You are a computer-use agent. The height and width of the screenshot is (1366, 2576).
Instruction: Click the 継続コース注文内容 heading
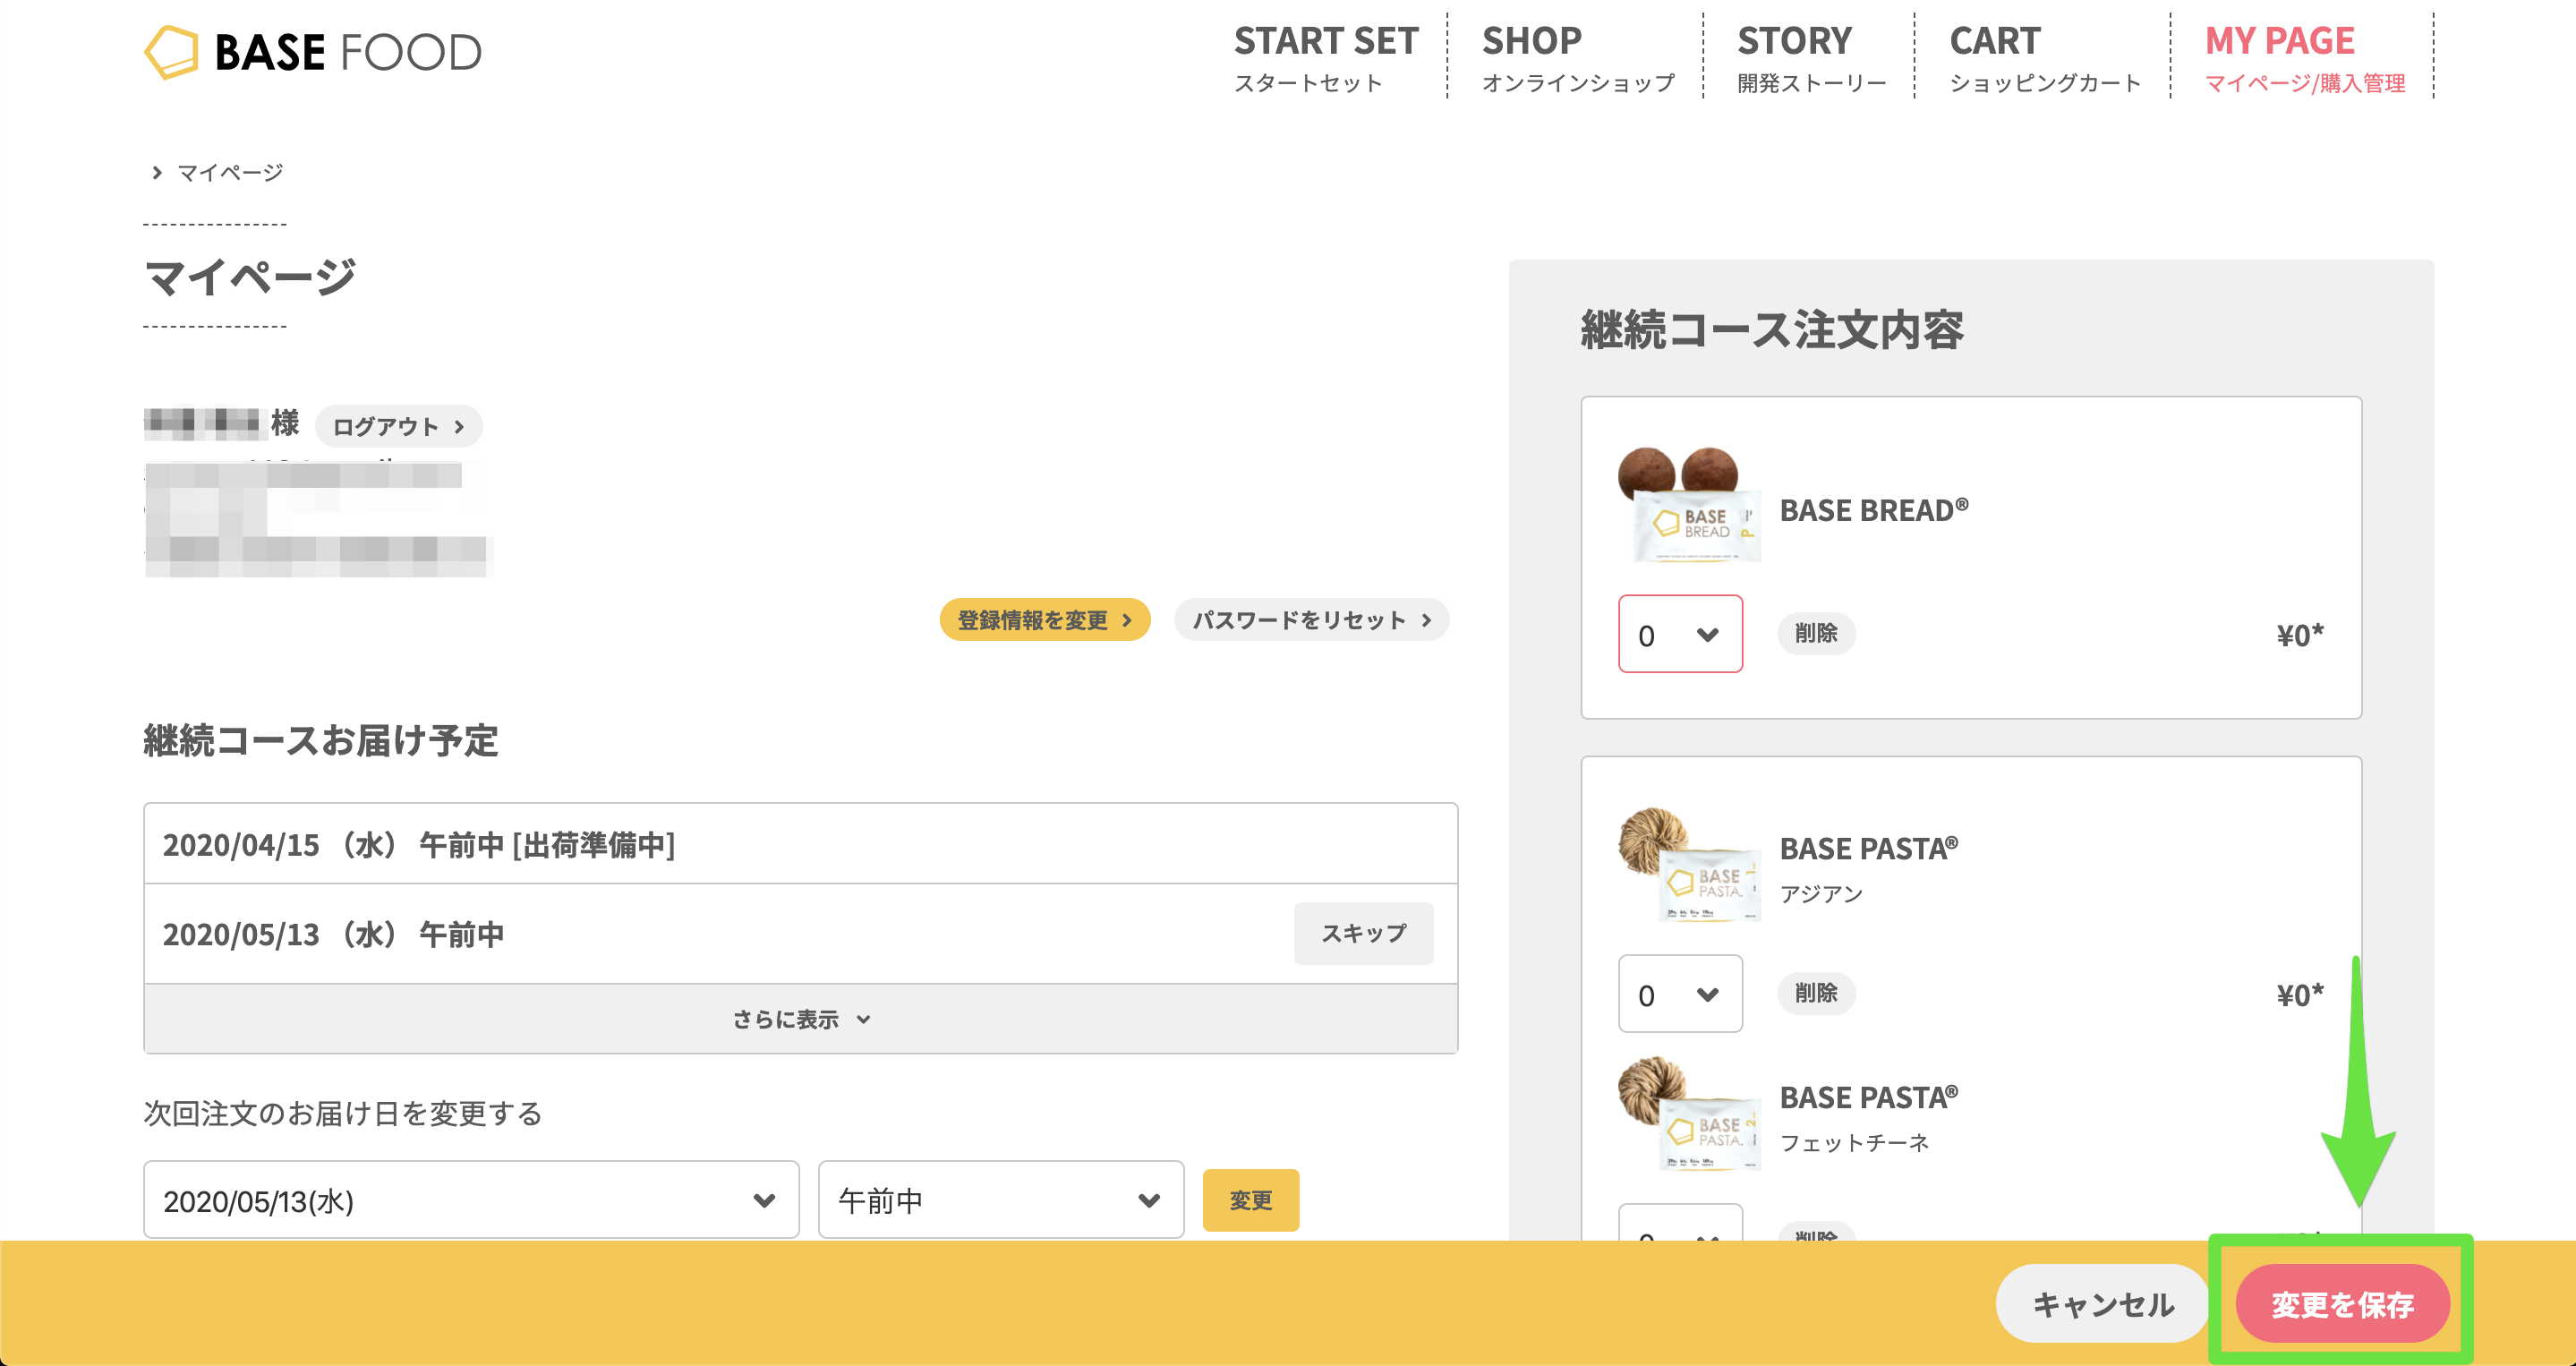click(1772, 330)
